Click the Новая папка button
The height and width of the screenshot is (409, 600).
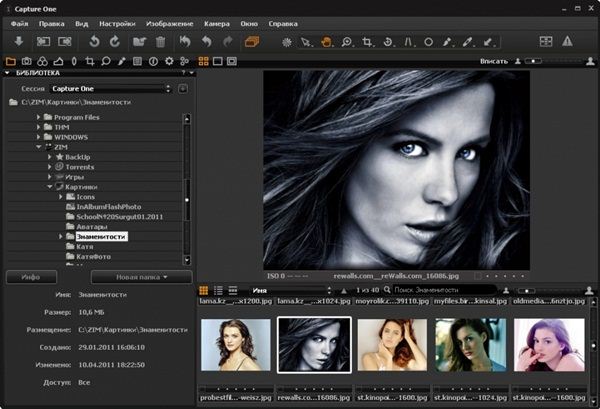point(141,276)
